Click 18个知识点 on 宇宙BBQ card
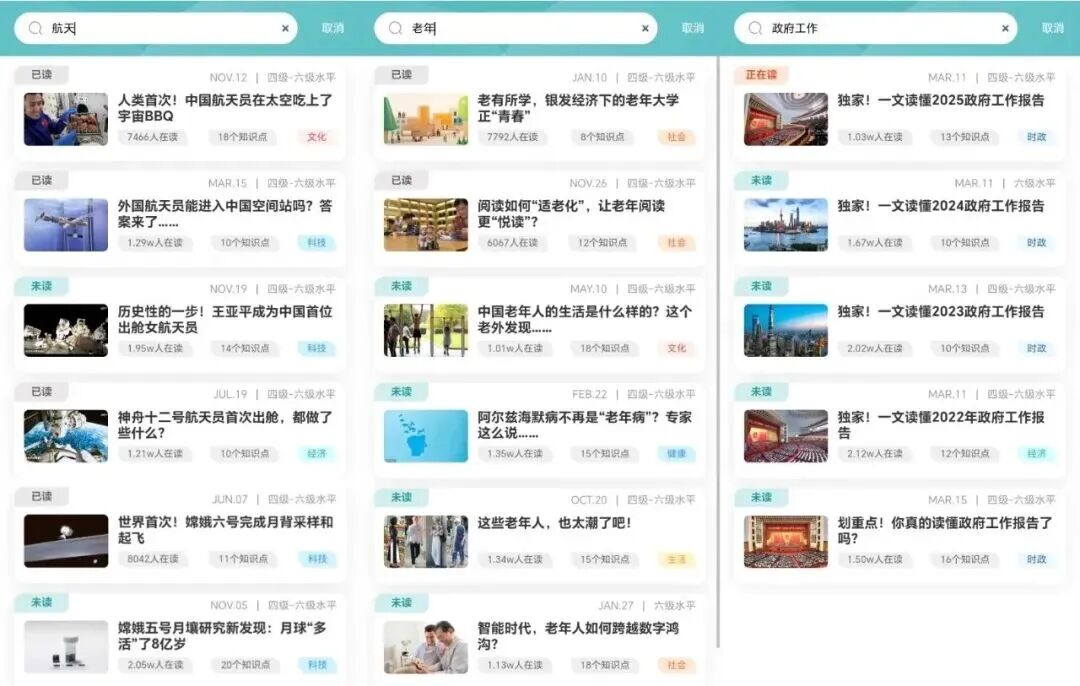The height and width of the screenshot is (686, 1080). (242, 137)
